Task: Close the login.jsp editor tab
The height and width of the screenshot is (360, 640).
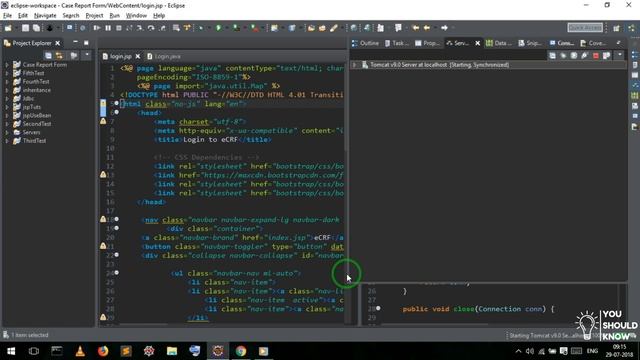Action: 138,56
